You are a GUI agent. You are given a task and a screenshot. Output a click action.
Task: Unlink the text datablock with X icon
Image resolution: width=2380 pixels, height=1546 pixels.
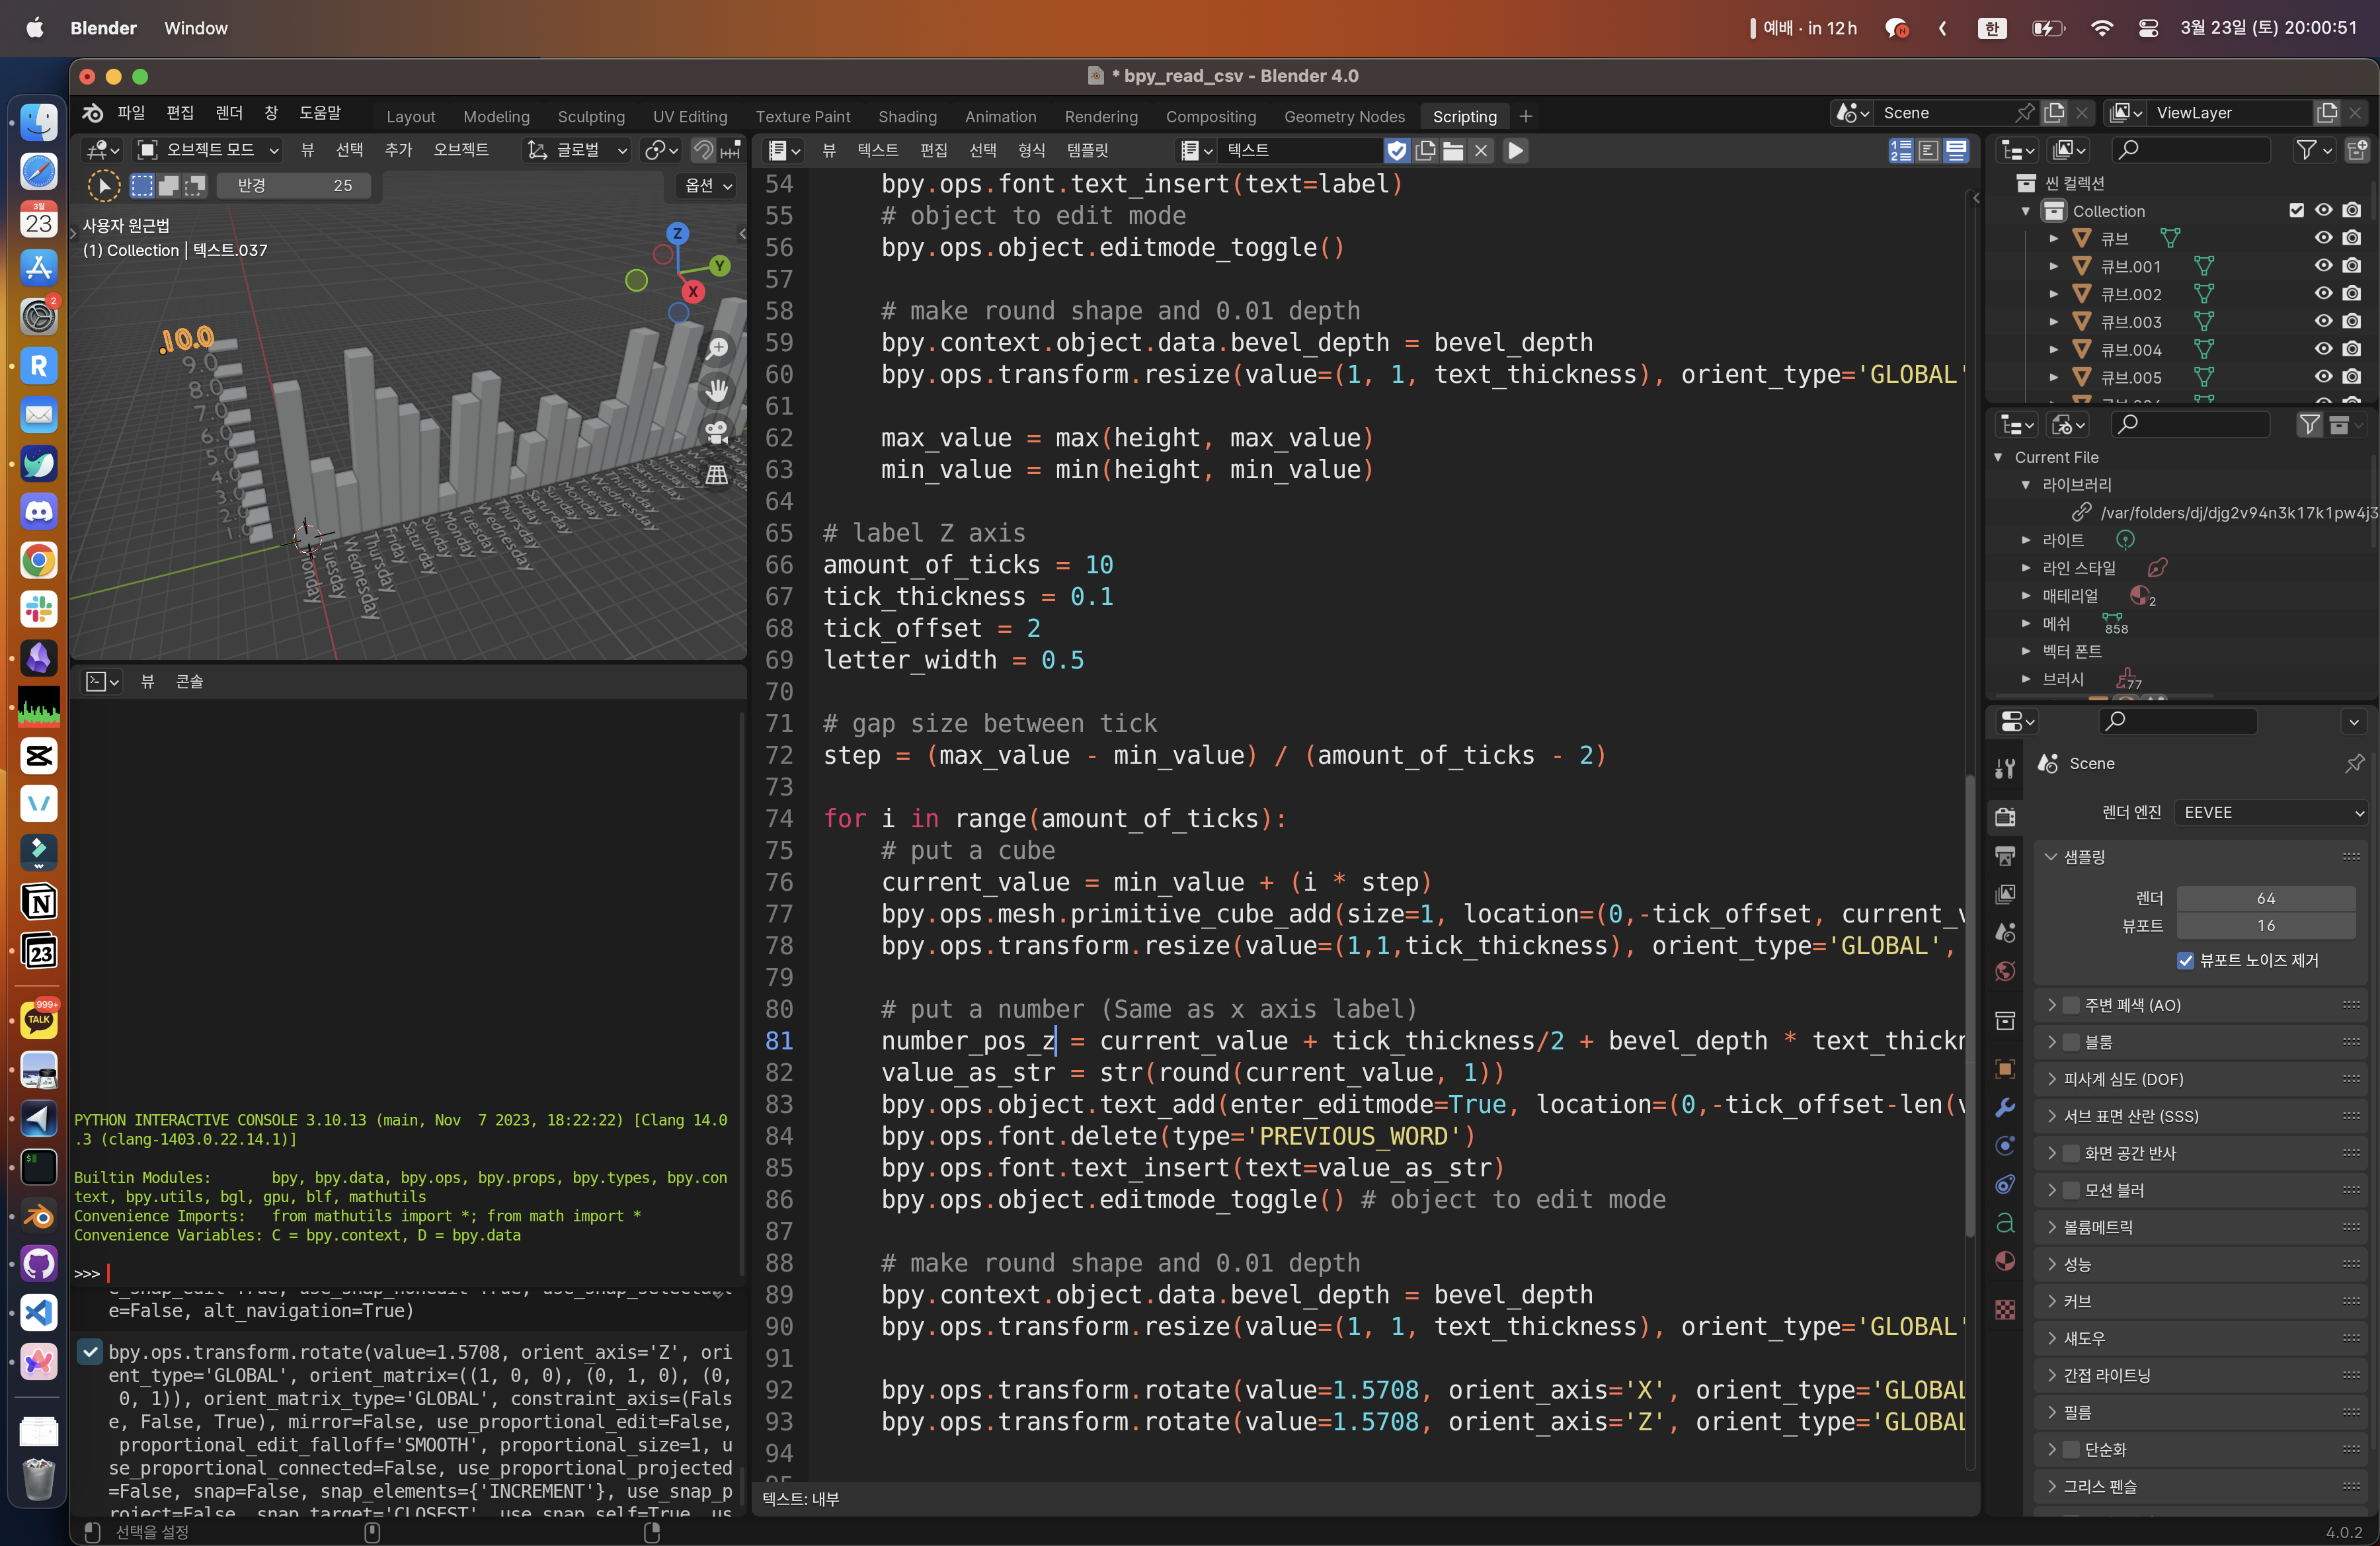tap(1481, 150)
